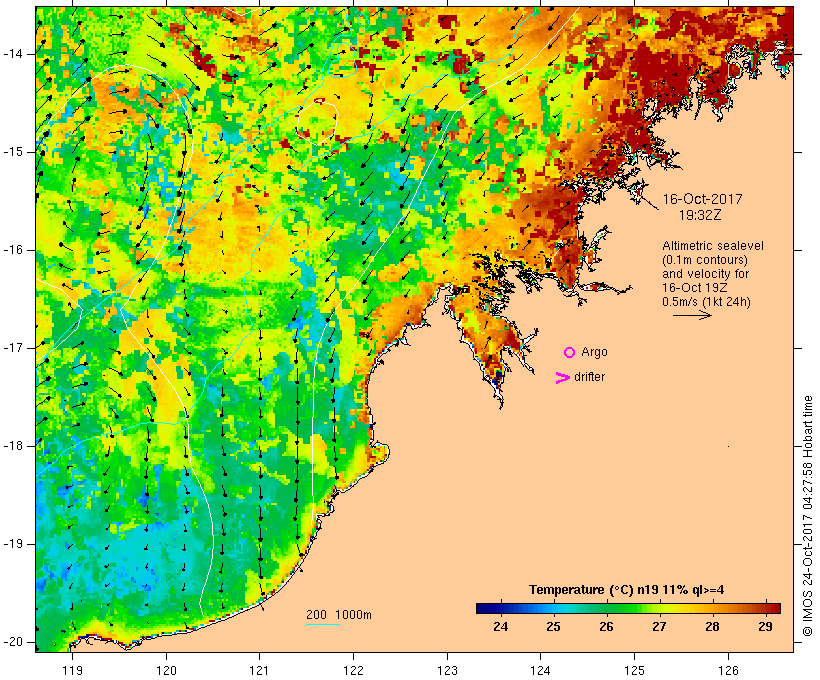
Task: Click the latitude axis label '-20'
Action: tap(12, 642)
